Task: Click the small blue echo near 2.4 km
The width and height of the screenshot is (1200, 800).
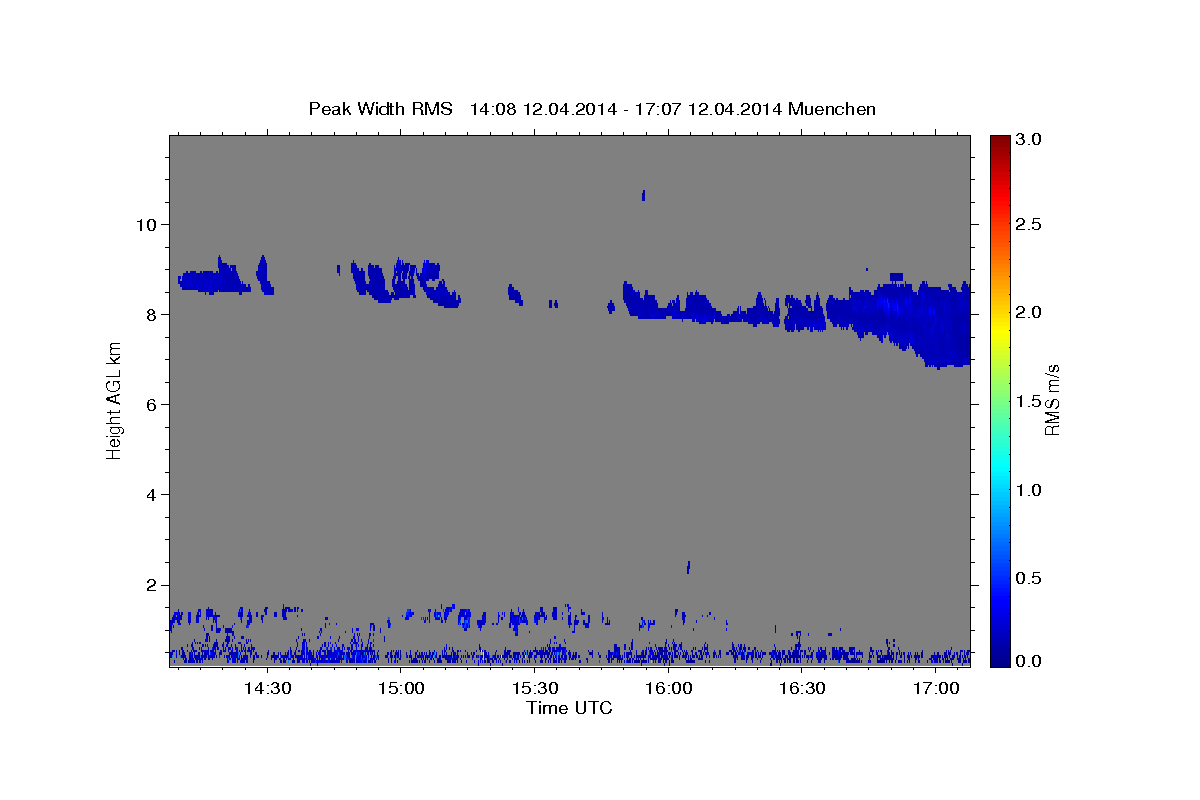Action: pos(689,567)
